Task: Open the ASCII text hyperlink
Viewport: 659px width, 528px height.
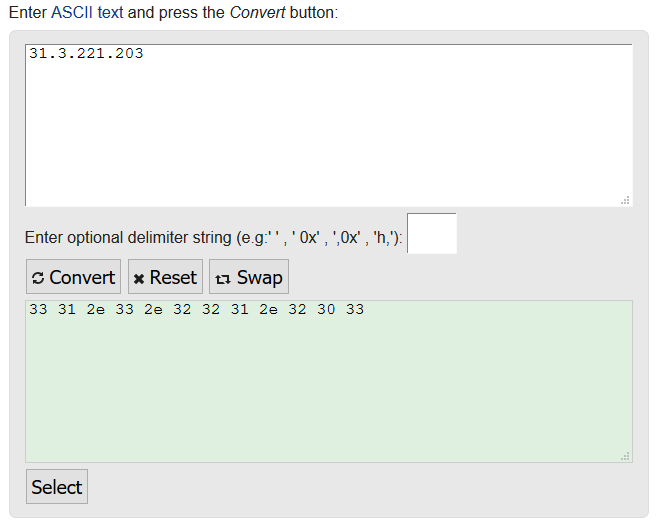Action: click(x=87, y=14)
